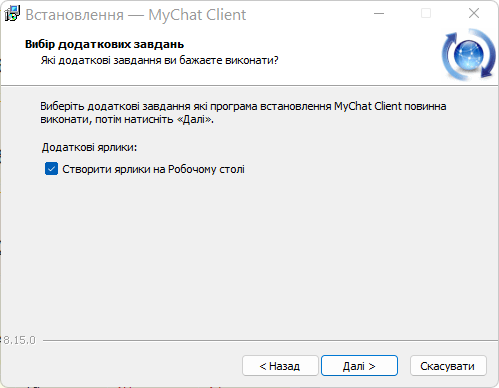The image size is (499, 388).
Task: Close the MyChat Client setup window
Action: (474, 14)
